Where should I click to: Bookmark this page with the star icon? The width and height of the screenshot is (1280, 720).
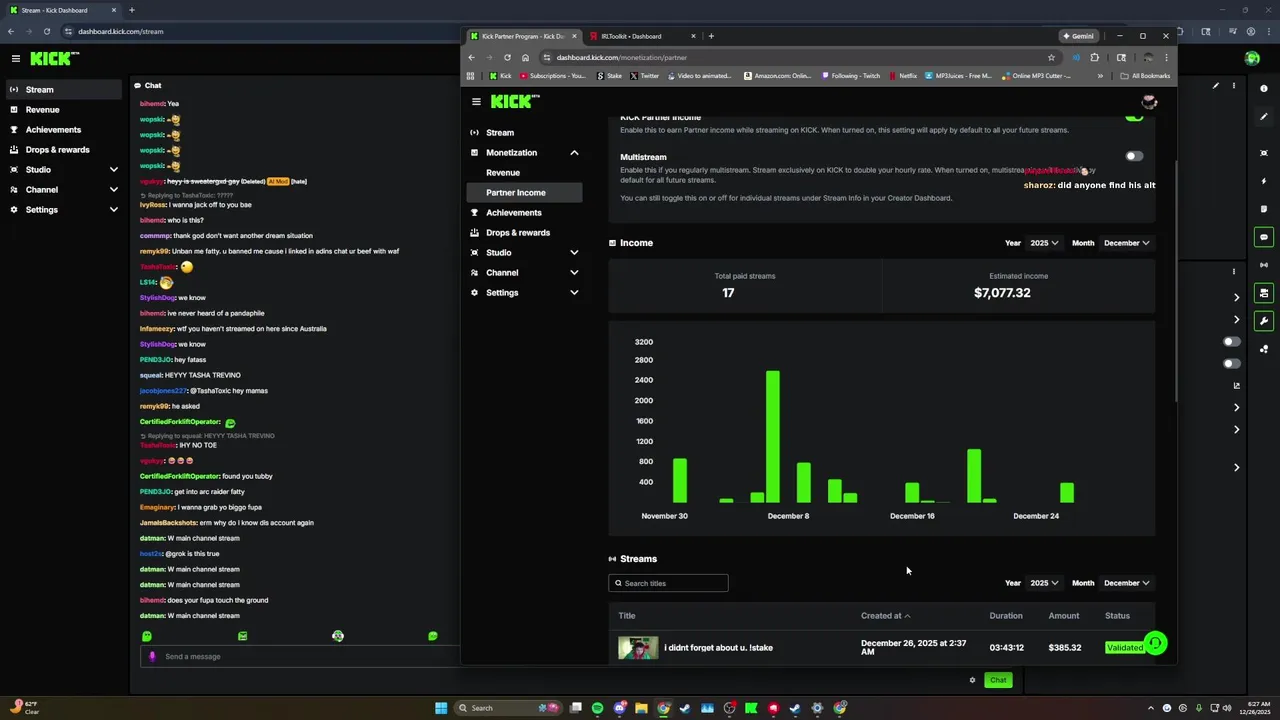click(1051, 57)
